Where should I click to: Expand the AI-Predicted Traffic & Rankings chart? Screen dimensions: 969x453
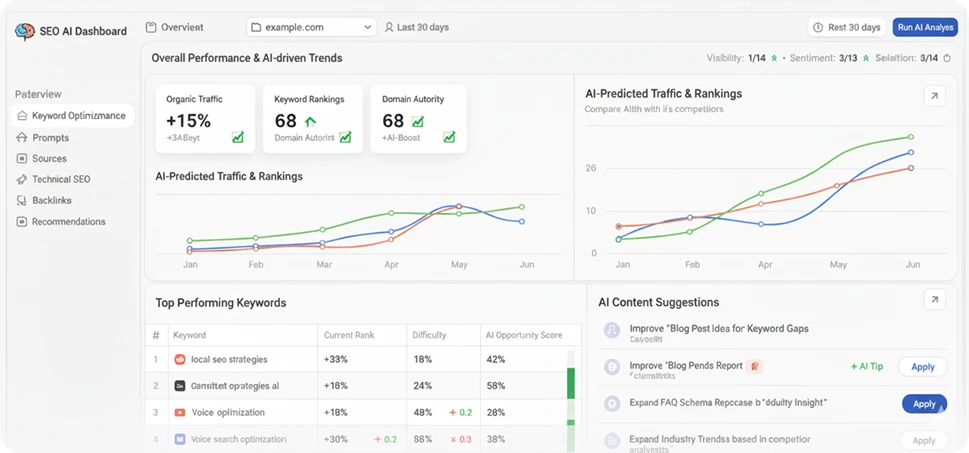coord(934,96)
